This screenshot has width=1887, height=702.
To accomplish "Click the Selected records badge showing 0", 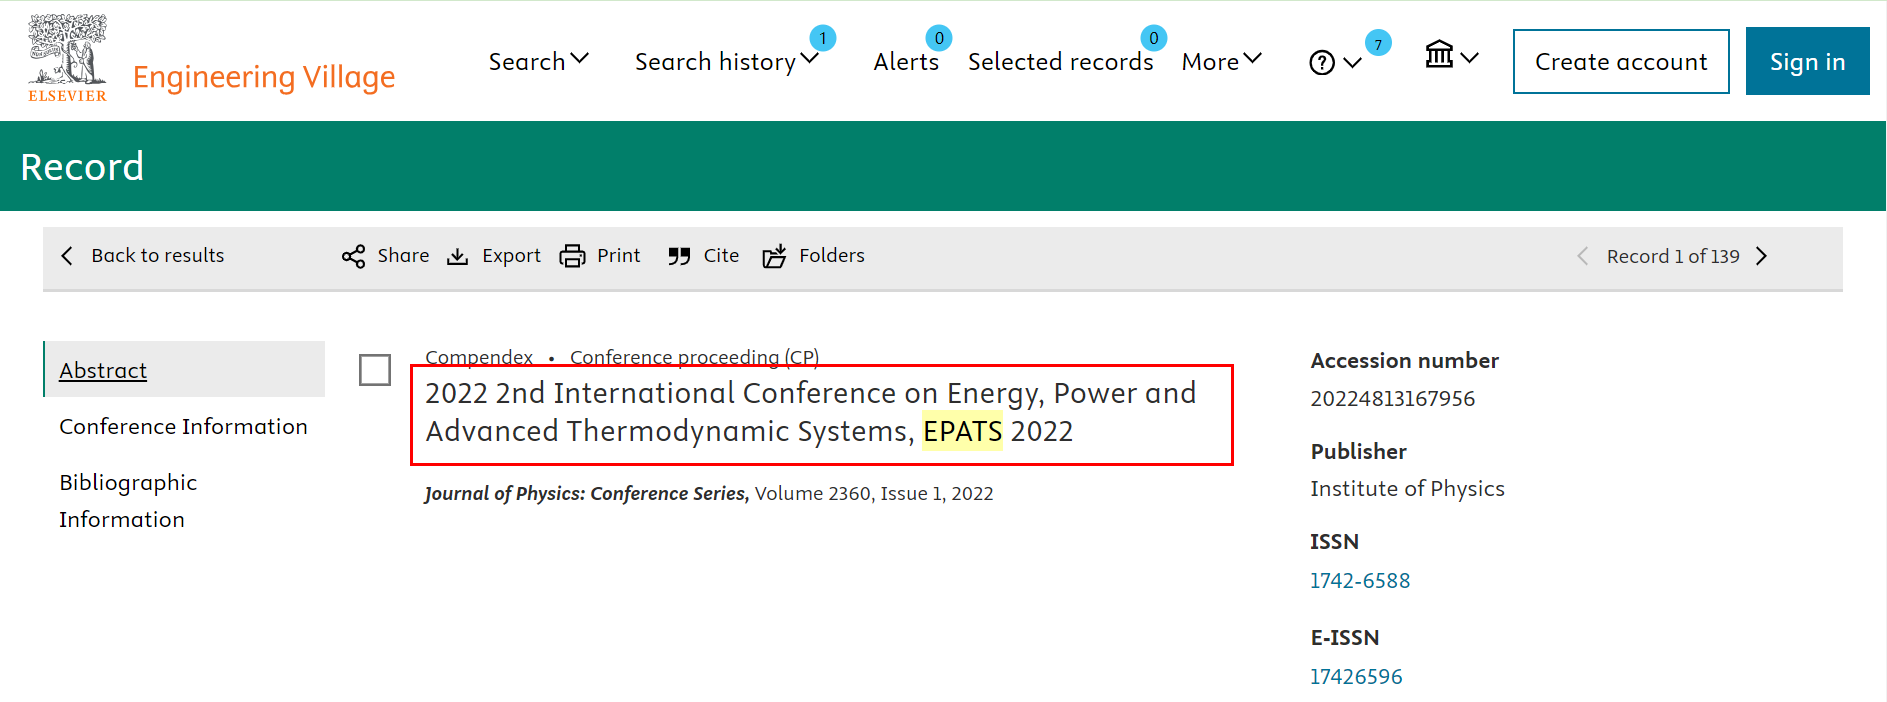I will tap(1153, 38).
